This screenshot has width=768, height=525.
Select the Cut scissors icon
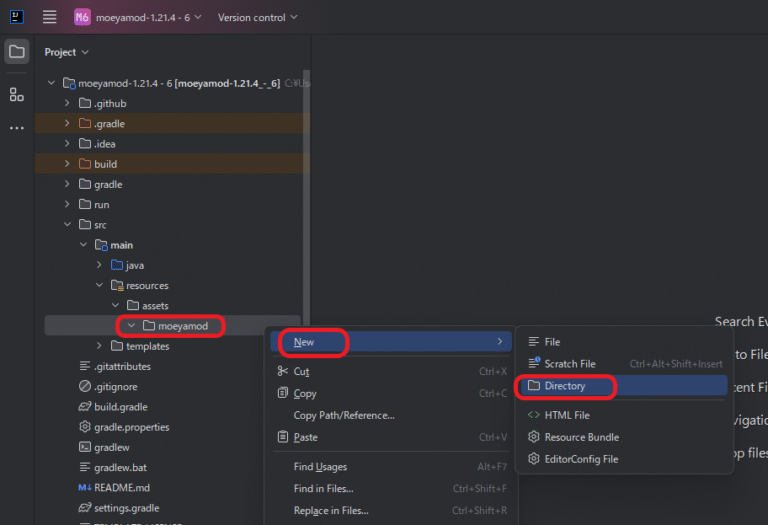tap(283, 371)
